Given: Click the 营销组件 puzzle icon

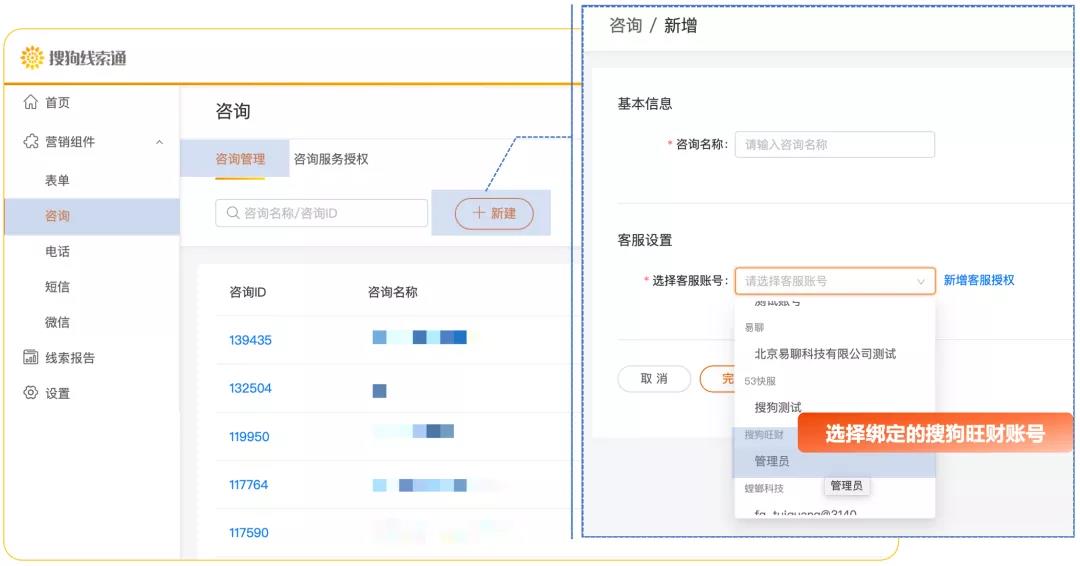Looking at the screenshot, I should click(x=30, y=141).
